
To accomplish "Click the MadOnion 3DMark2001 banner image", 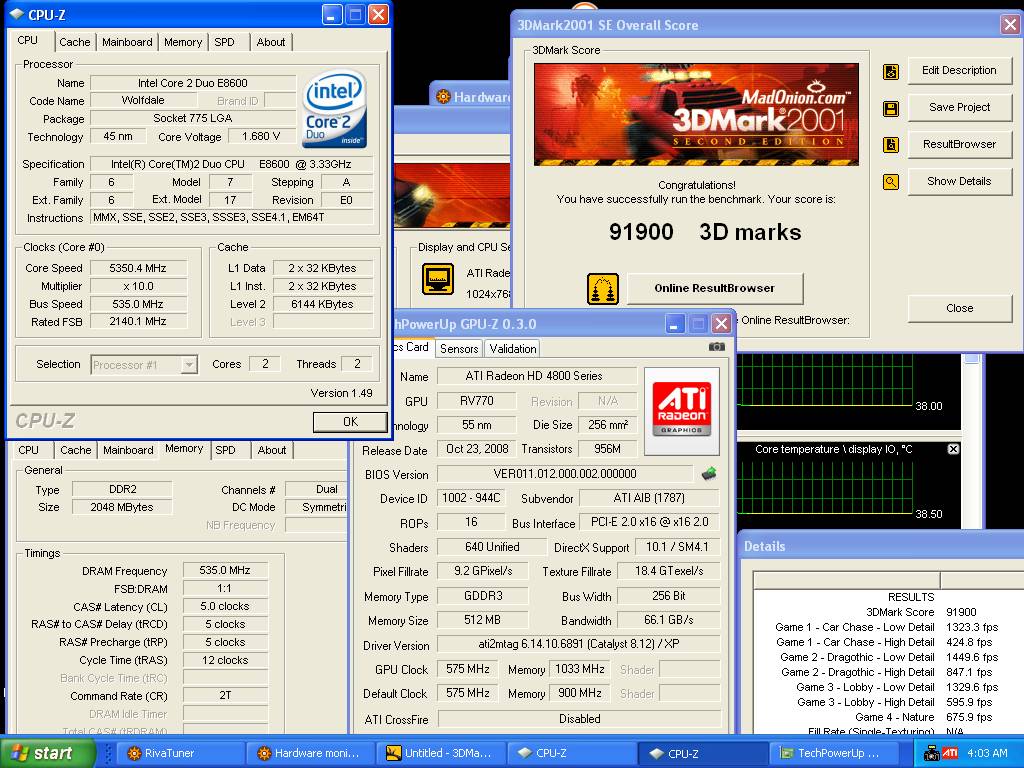I will coord(696,114).
